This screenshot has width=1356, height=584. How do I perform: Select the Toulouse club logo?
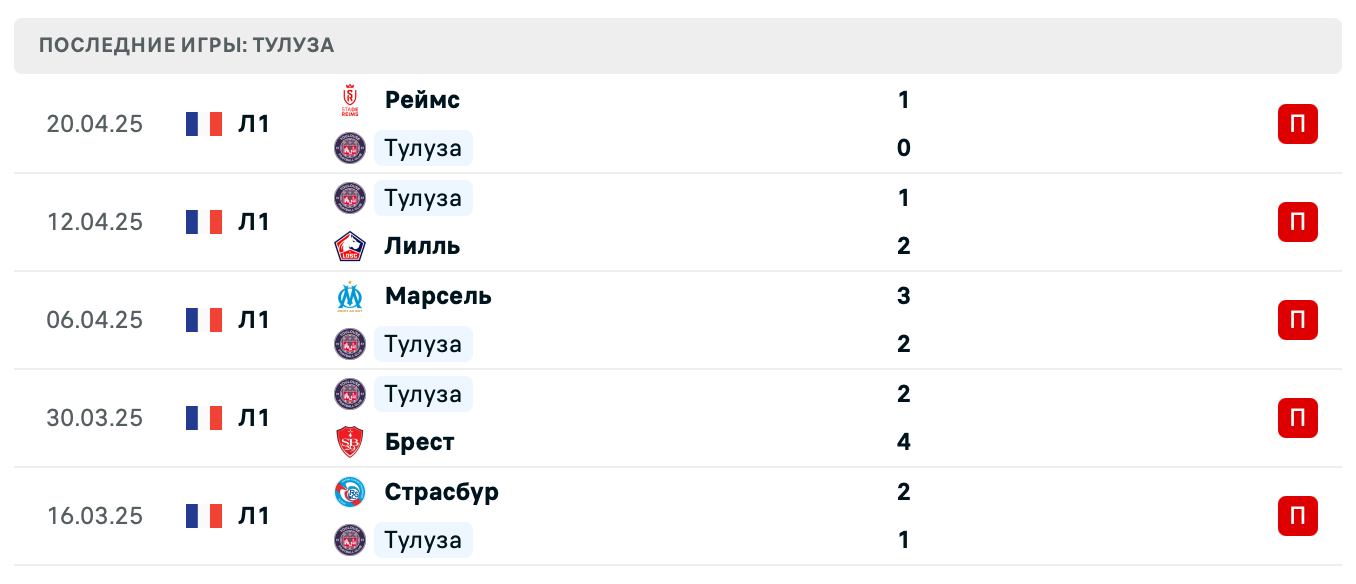(349, 148)
